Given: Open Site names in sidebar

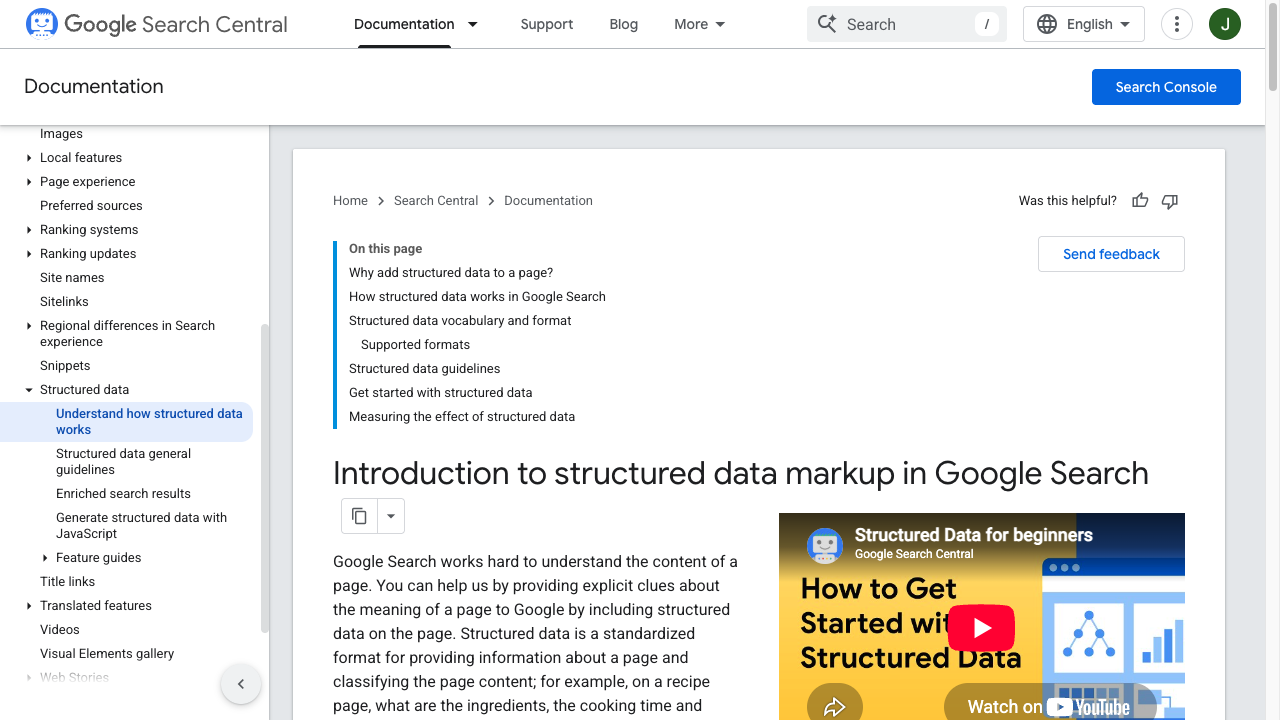Looking at the screenshot, I should click(x=72, y=278).
